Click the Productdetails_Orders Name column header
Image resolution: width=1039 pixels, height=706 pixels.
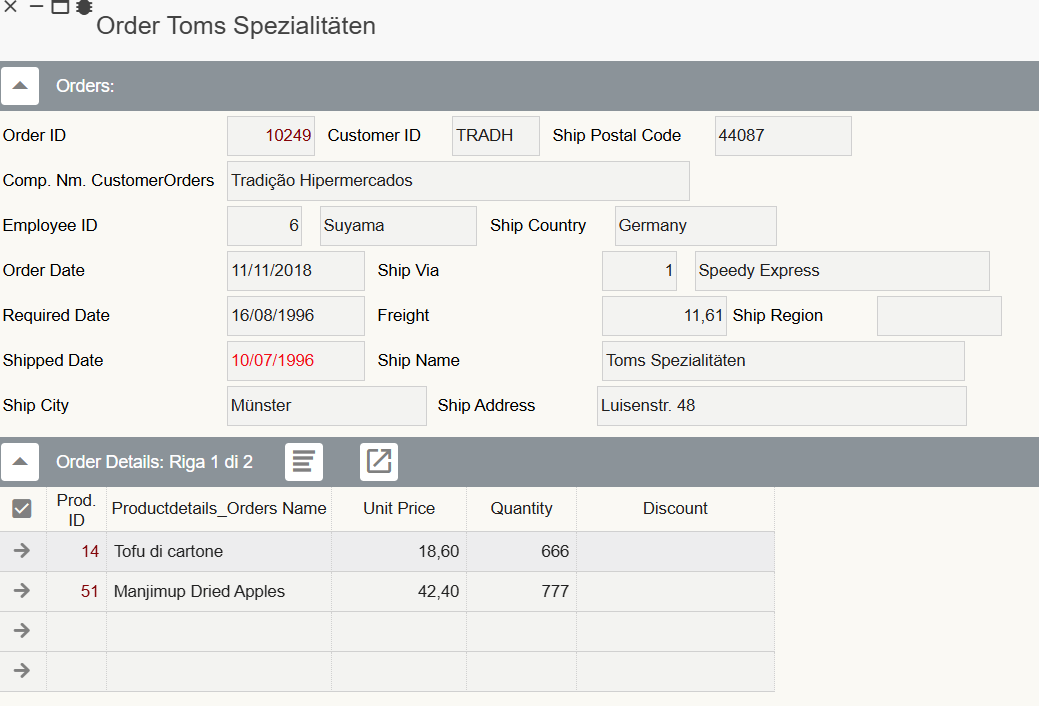(219, 508)
